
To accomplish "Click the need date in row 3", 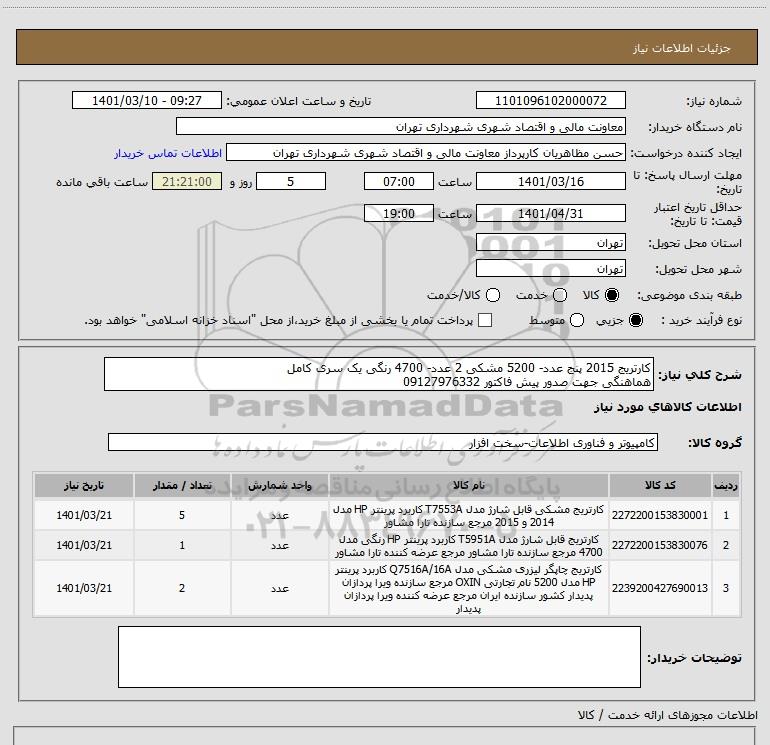I will 84,588.
